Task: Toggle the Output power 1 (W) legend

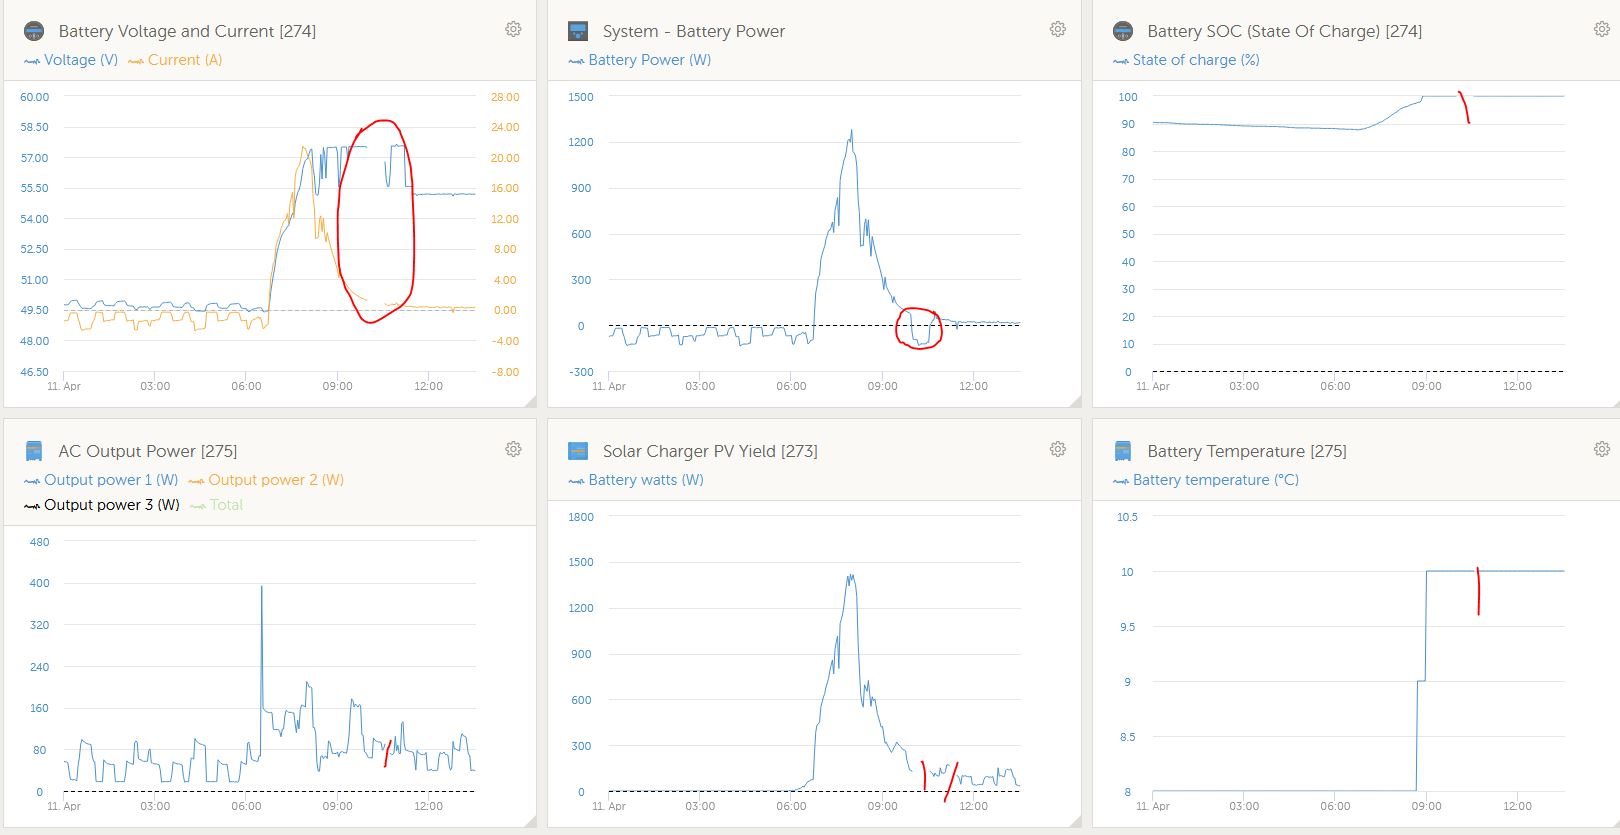Action: coord(101,480)
